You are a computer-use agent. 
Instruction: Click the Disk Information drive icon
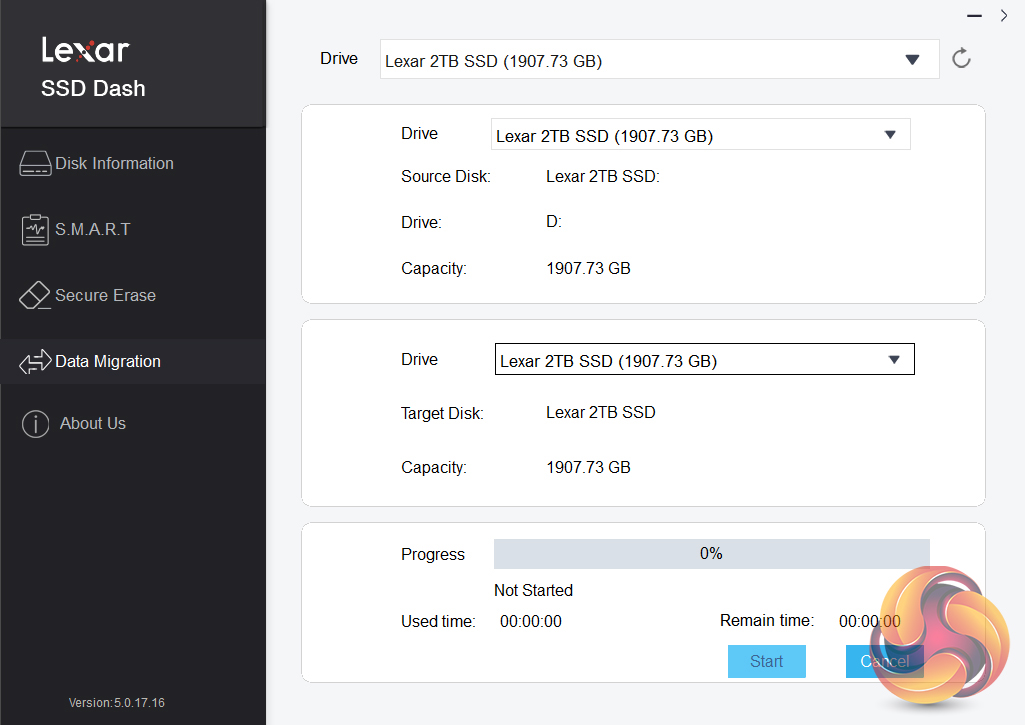(35, 163)
